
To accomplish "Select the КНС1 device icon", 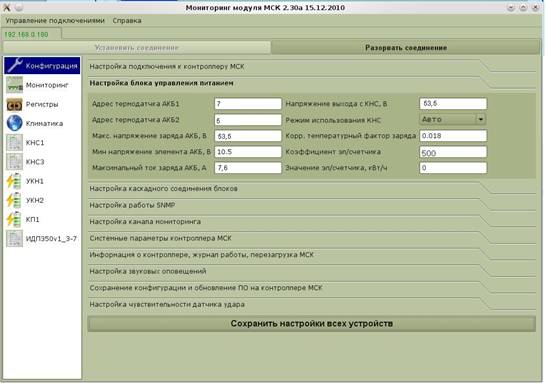I will coord(15,142).
